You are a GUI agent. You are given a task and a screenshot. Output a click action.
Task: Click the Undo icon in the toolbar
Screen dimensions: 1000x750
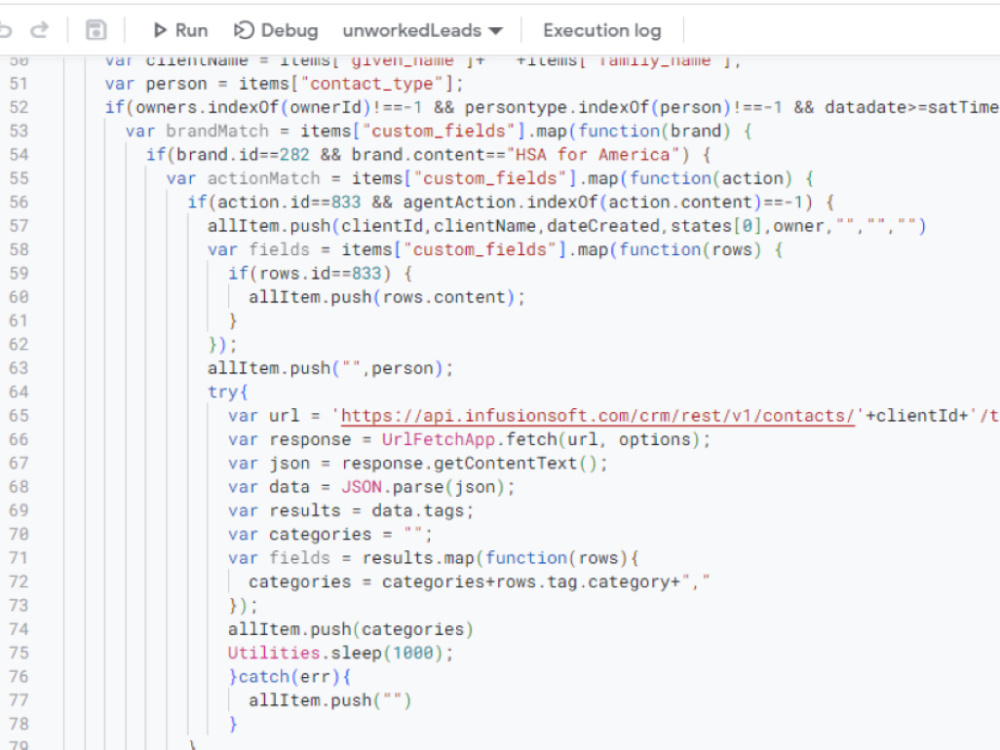coord(5,30)
